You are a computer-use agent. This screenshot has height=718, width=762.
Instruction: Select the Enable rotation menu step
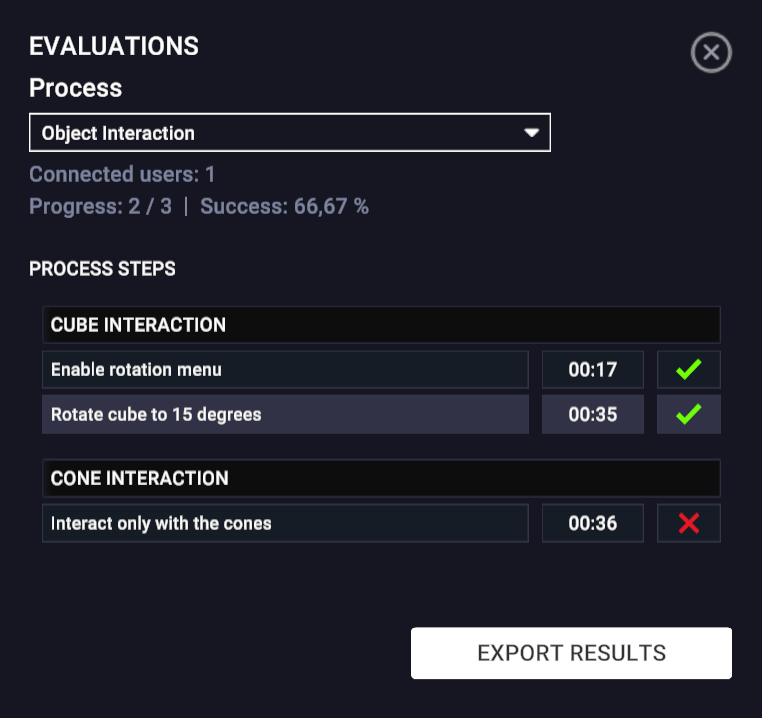[x=284, y=370]
